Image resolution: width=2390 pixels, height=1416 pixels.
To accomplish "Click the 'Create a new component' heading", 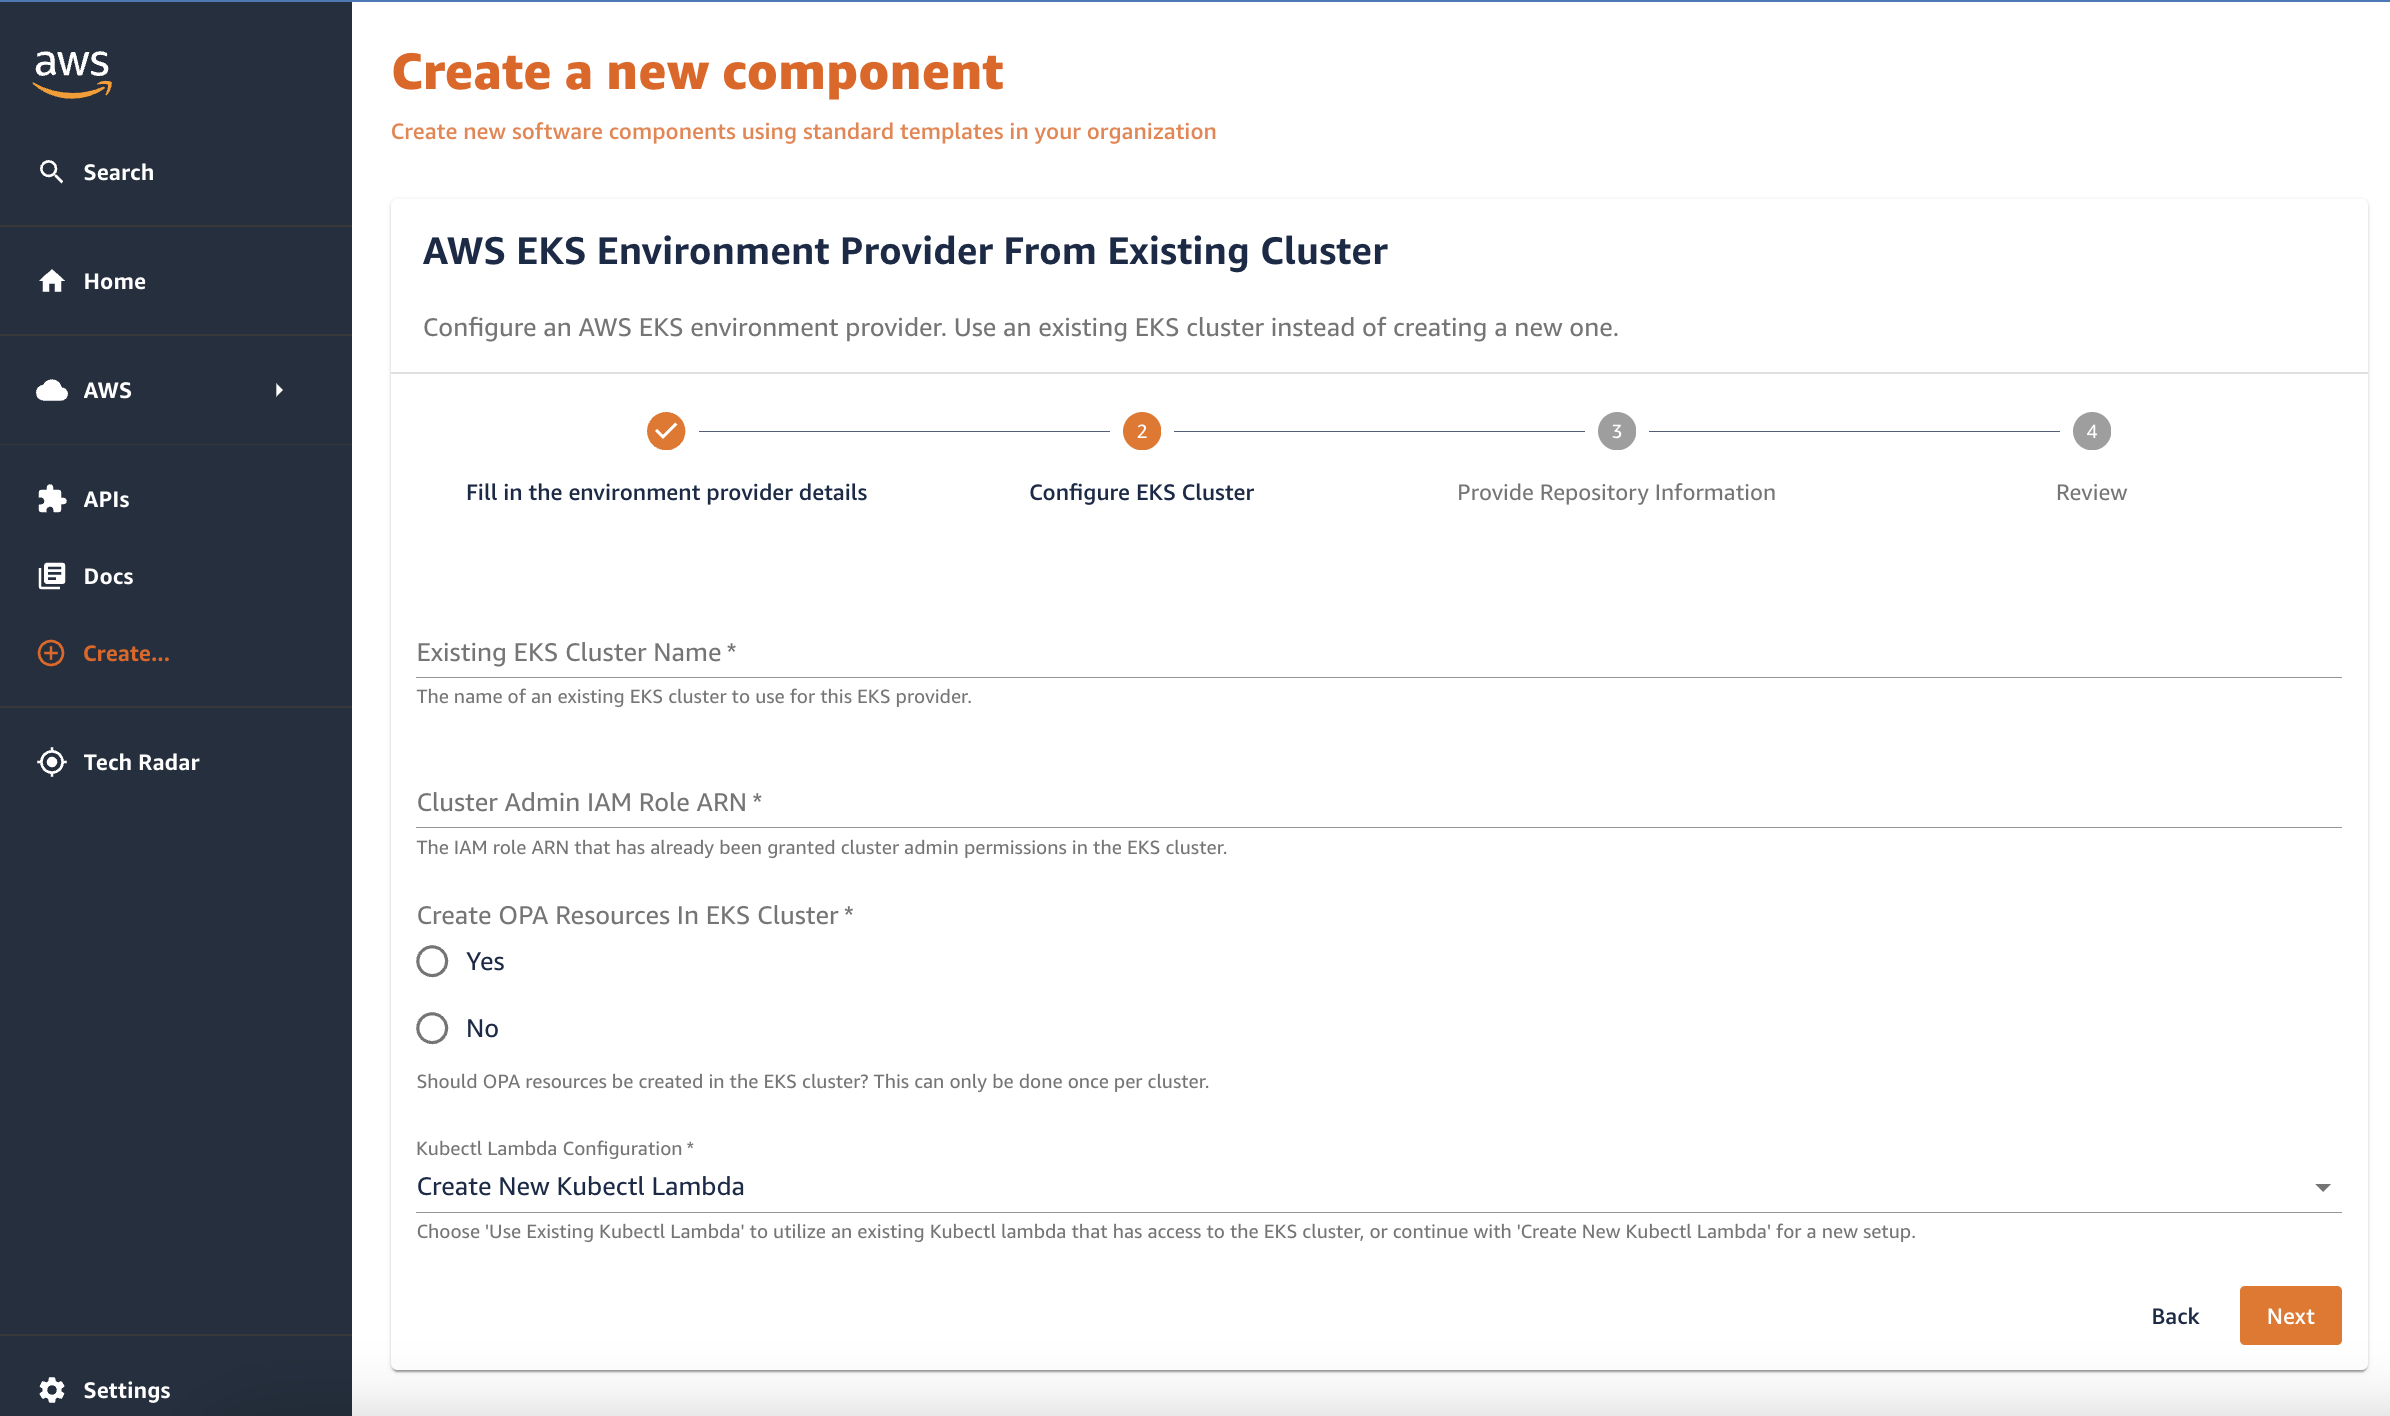I will point(697,72).
